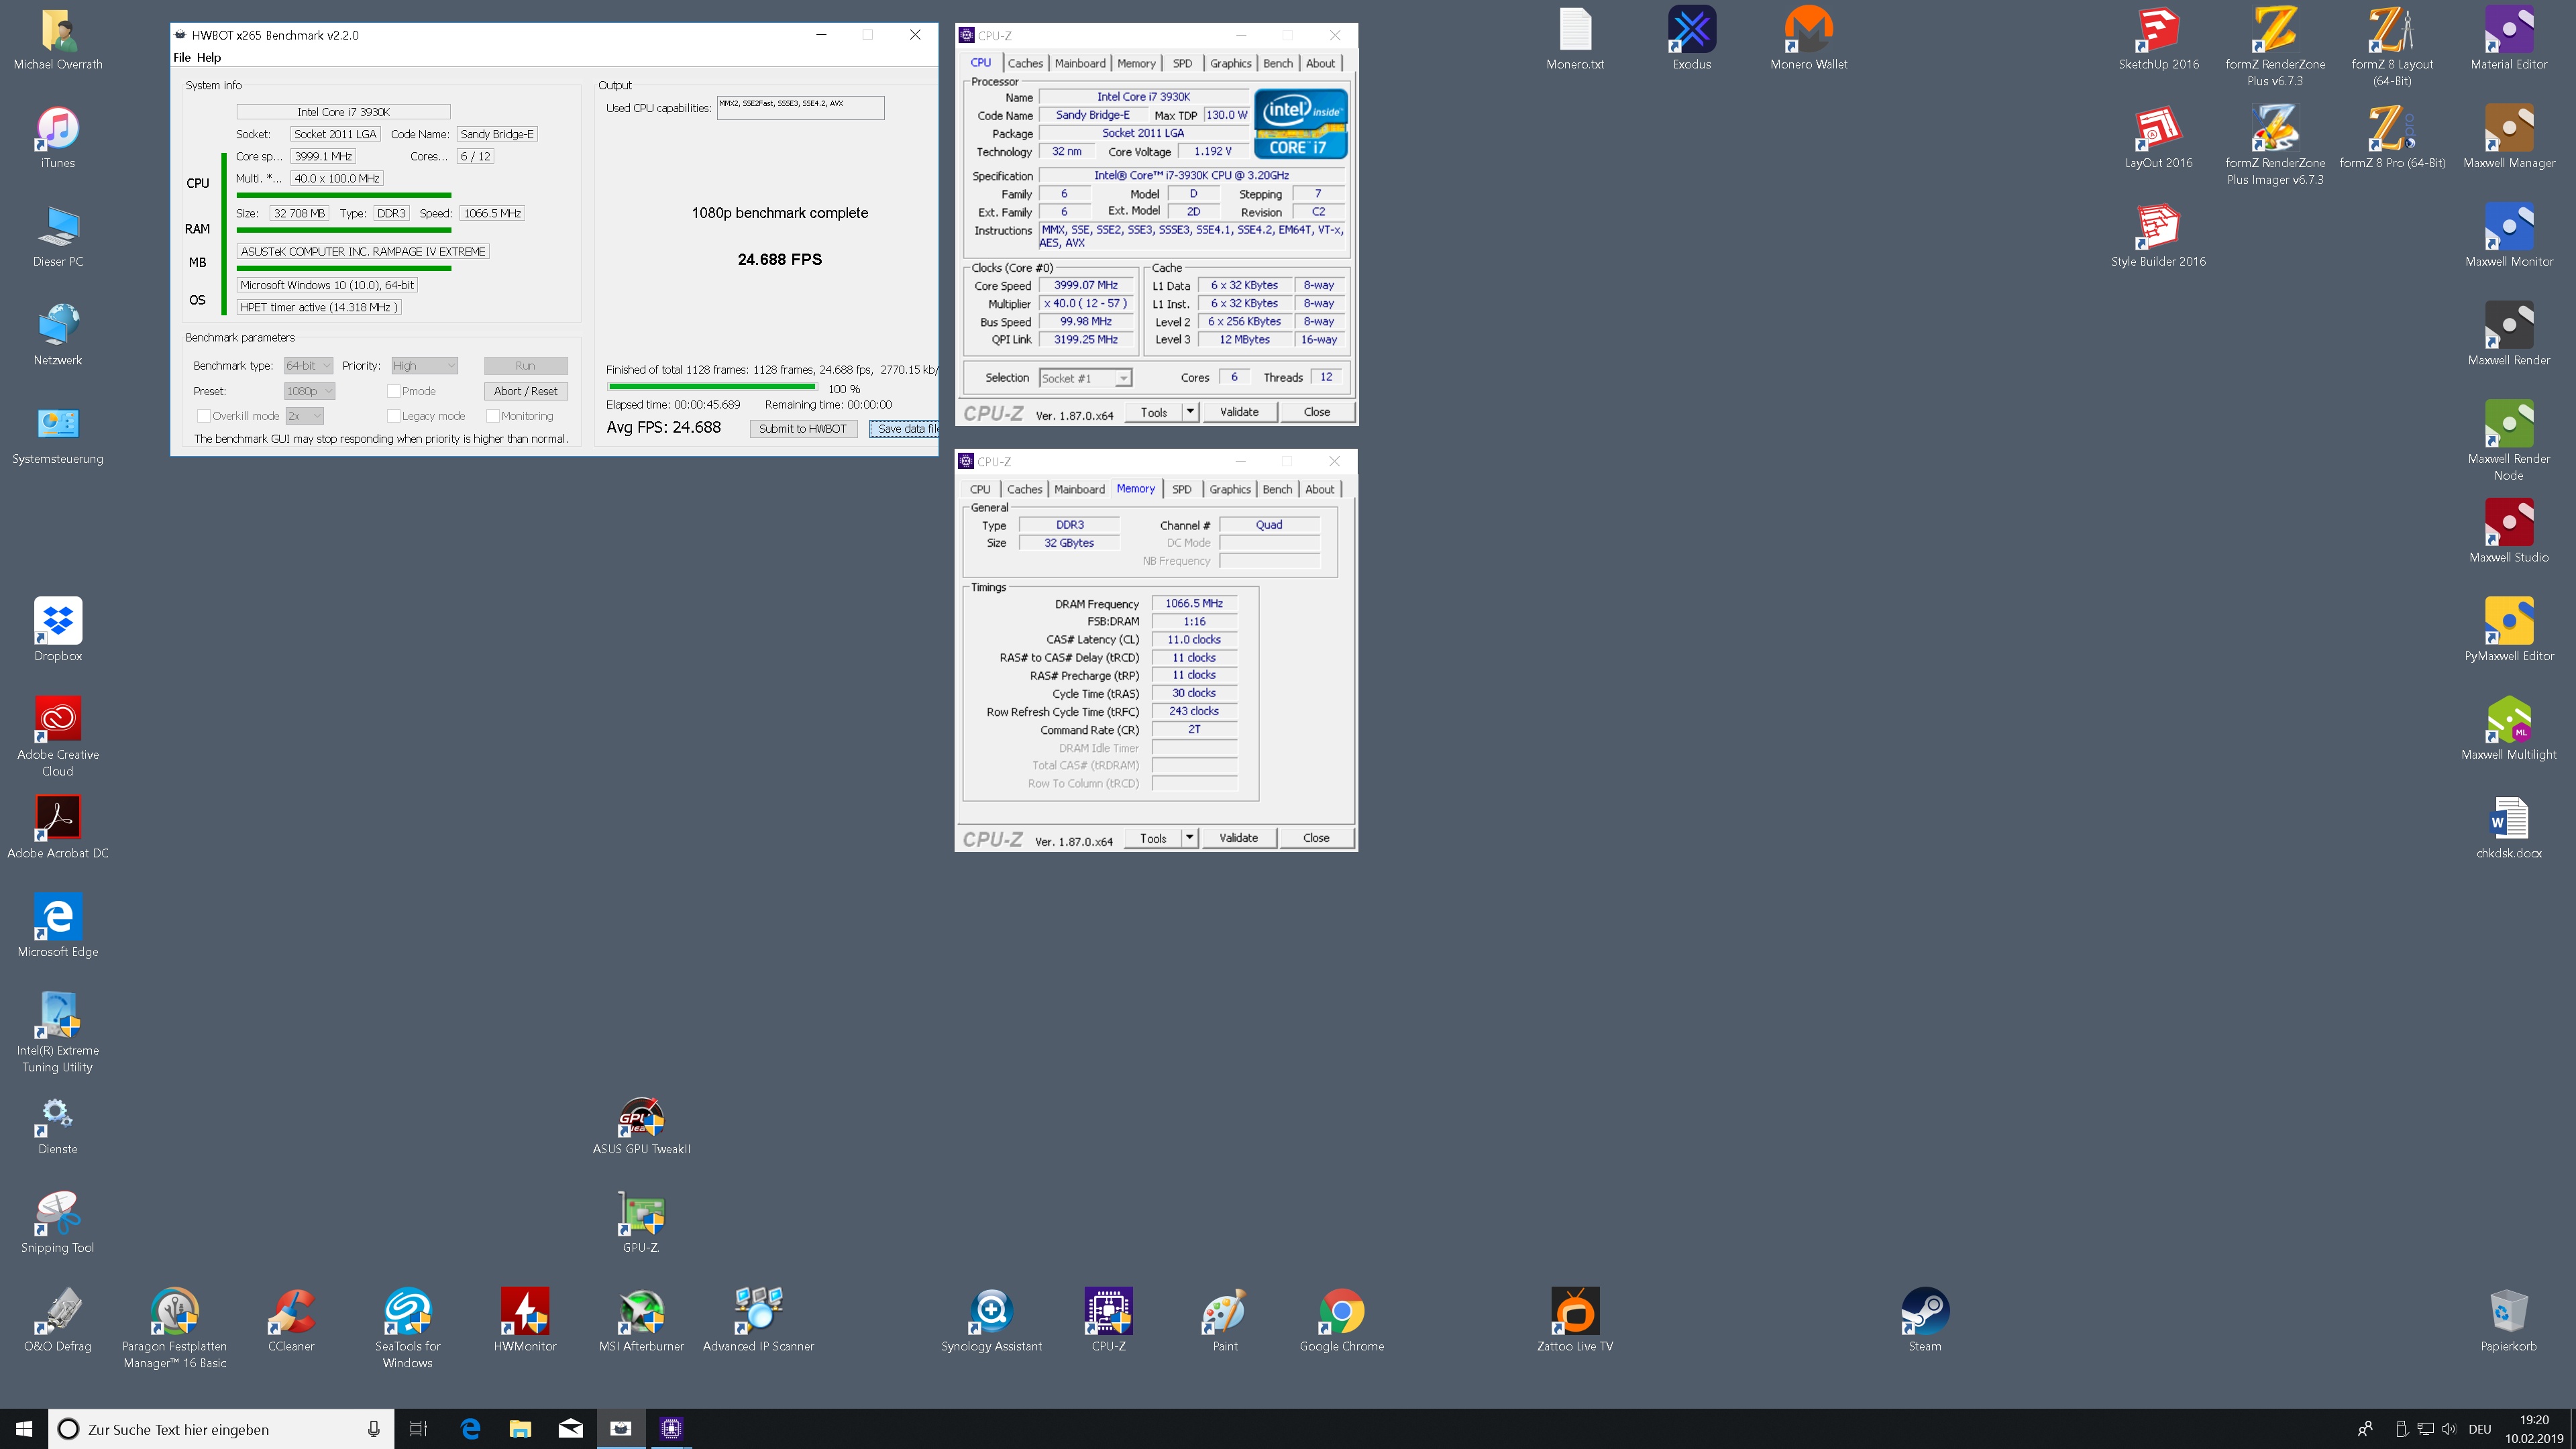Open the taskbar clock and date
Image resolution: width=2576 pixels, height=1449 pixels.
pos(2534,1429)
